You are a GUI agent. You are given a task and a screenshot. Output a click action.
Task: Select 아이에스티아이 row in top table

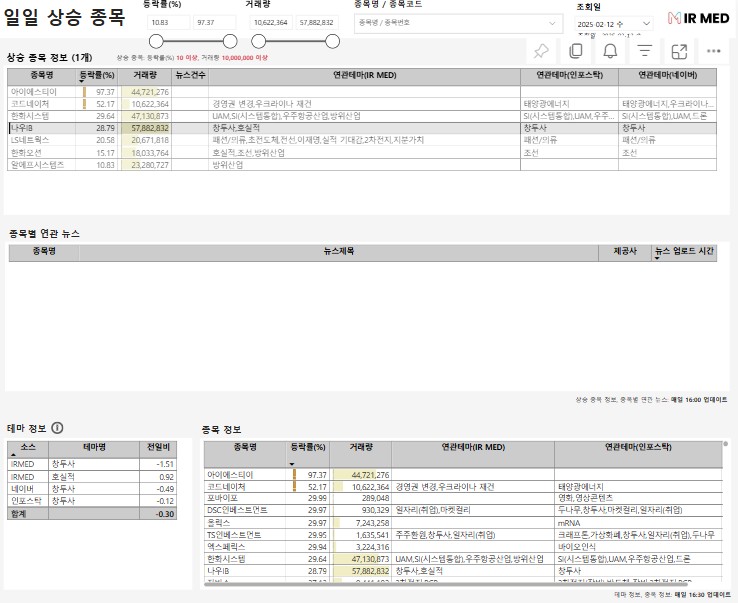(x=362, y=92)
